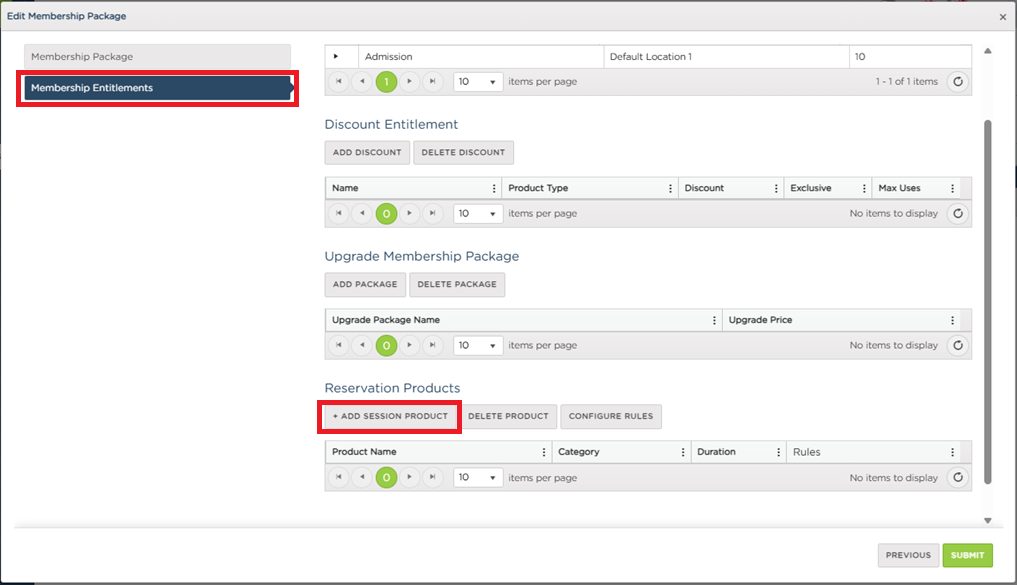The width and height of the screenshot is (1017, 585).
Task: Go to first page in Reservation Products pager
Action: (x=339, y=478)
